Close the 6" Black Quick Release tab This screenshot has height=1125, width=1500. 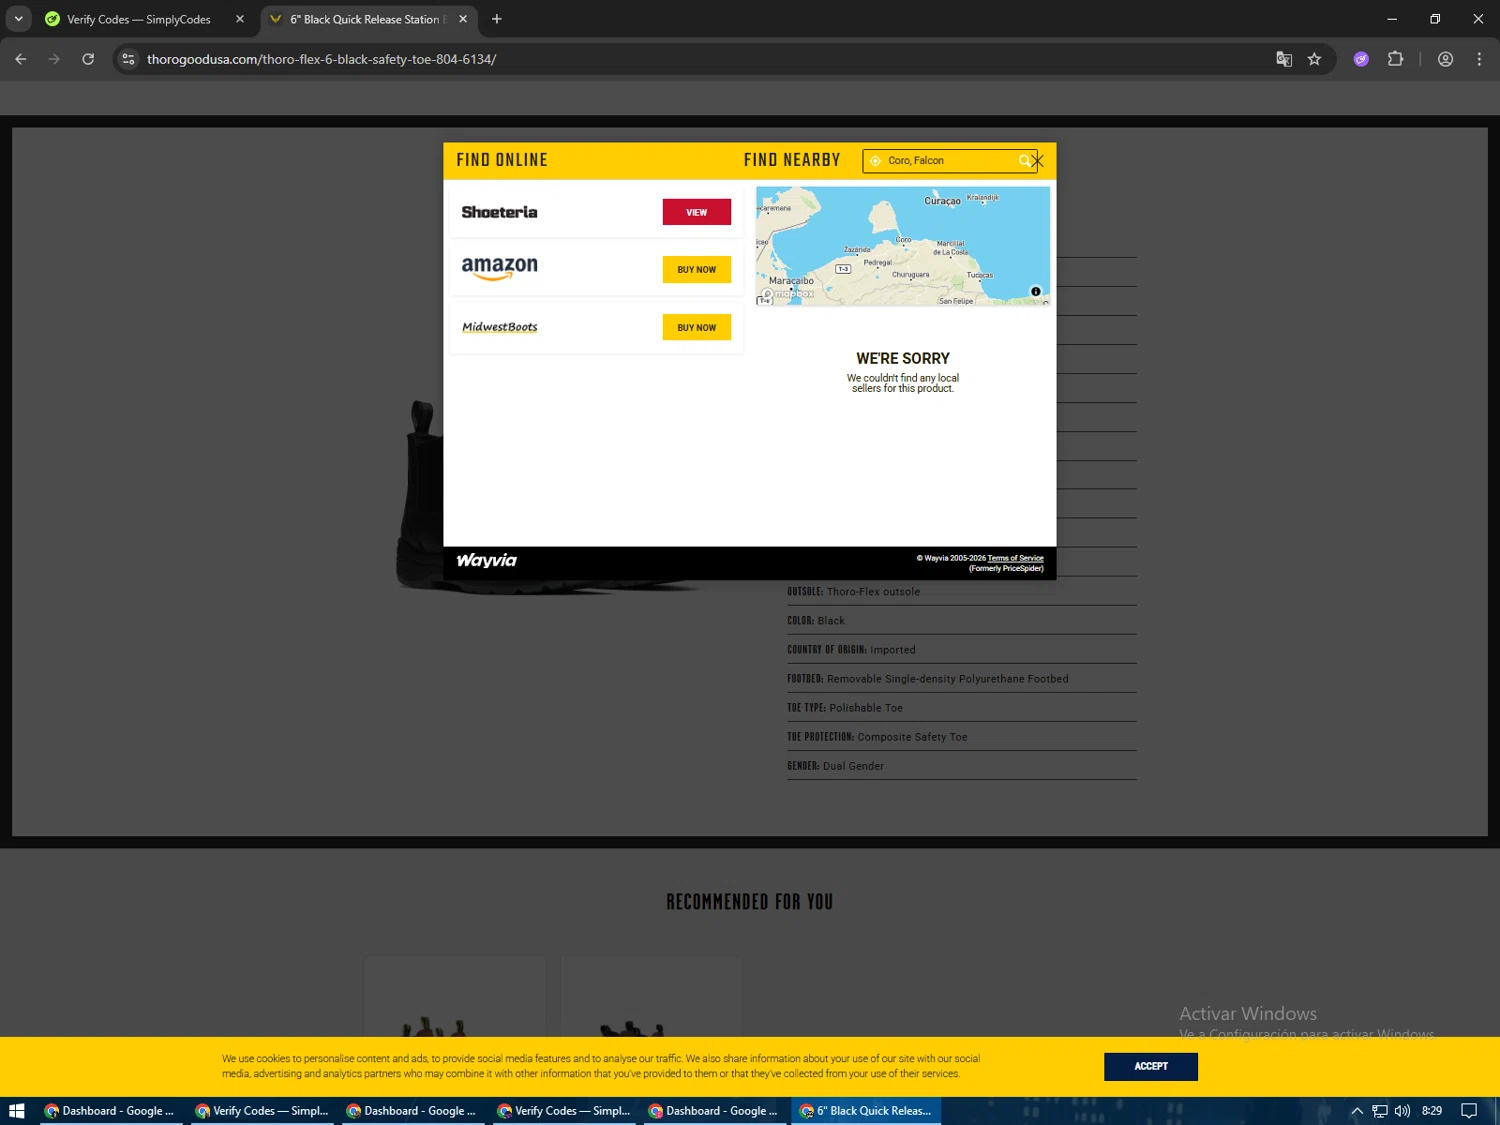463,19
